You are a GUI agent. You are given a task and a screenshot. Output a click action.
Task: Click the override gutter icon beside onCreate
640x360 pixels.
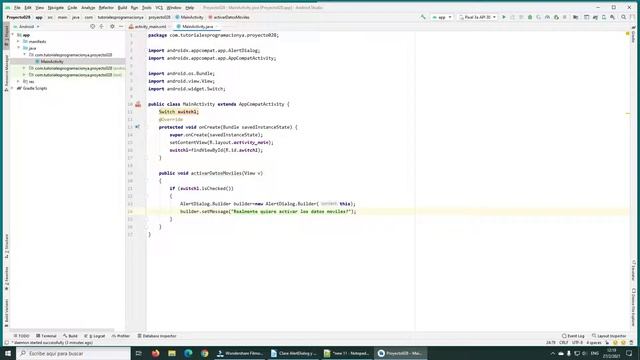138,127
